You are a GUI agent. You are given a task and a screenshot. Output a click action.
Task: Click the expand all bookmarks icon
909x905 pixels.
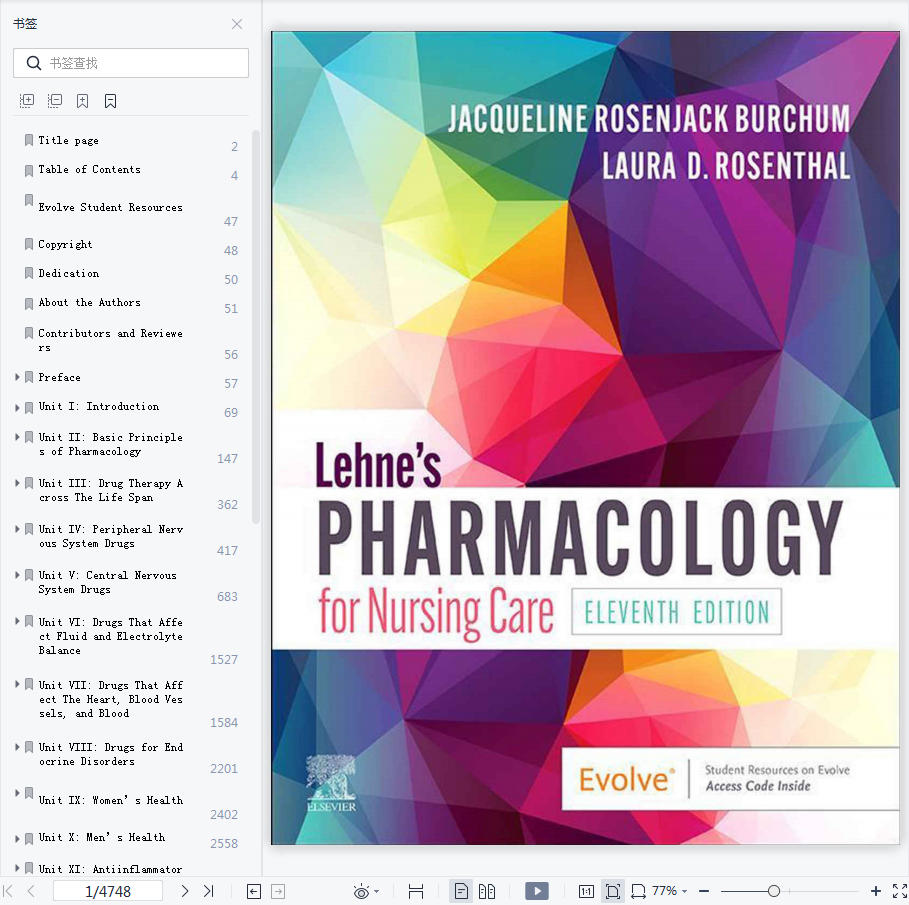[27, 101]
